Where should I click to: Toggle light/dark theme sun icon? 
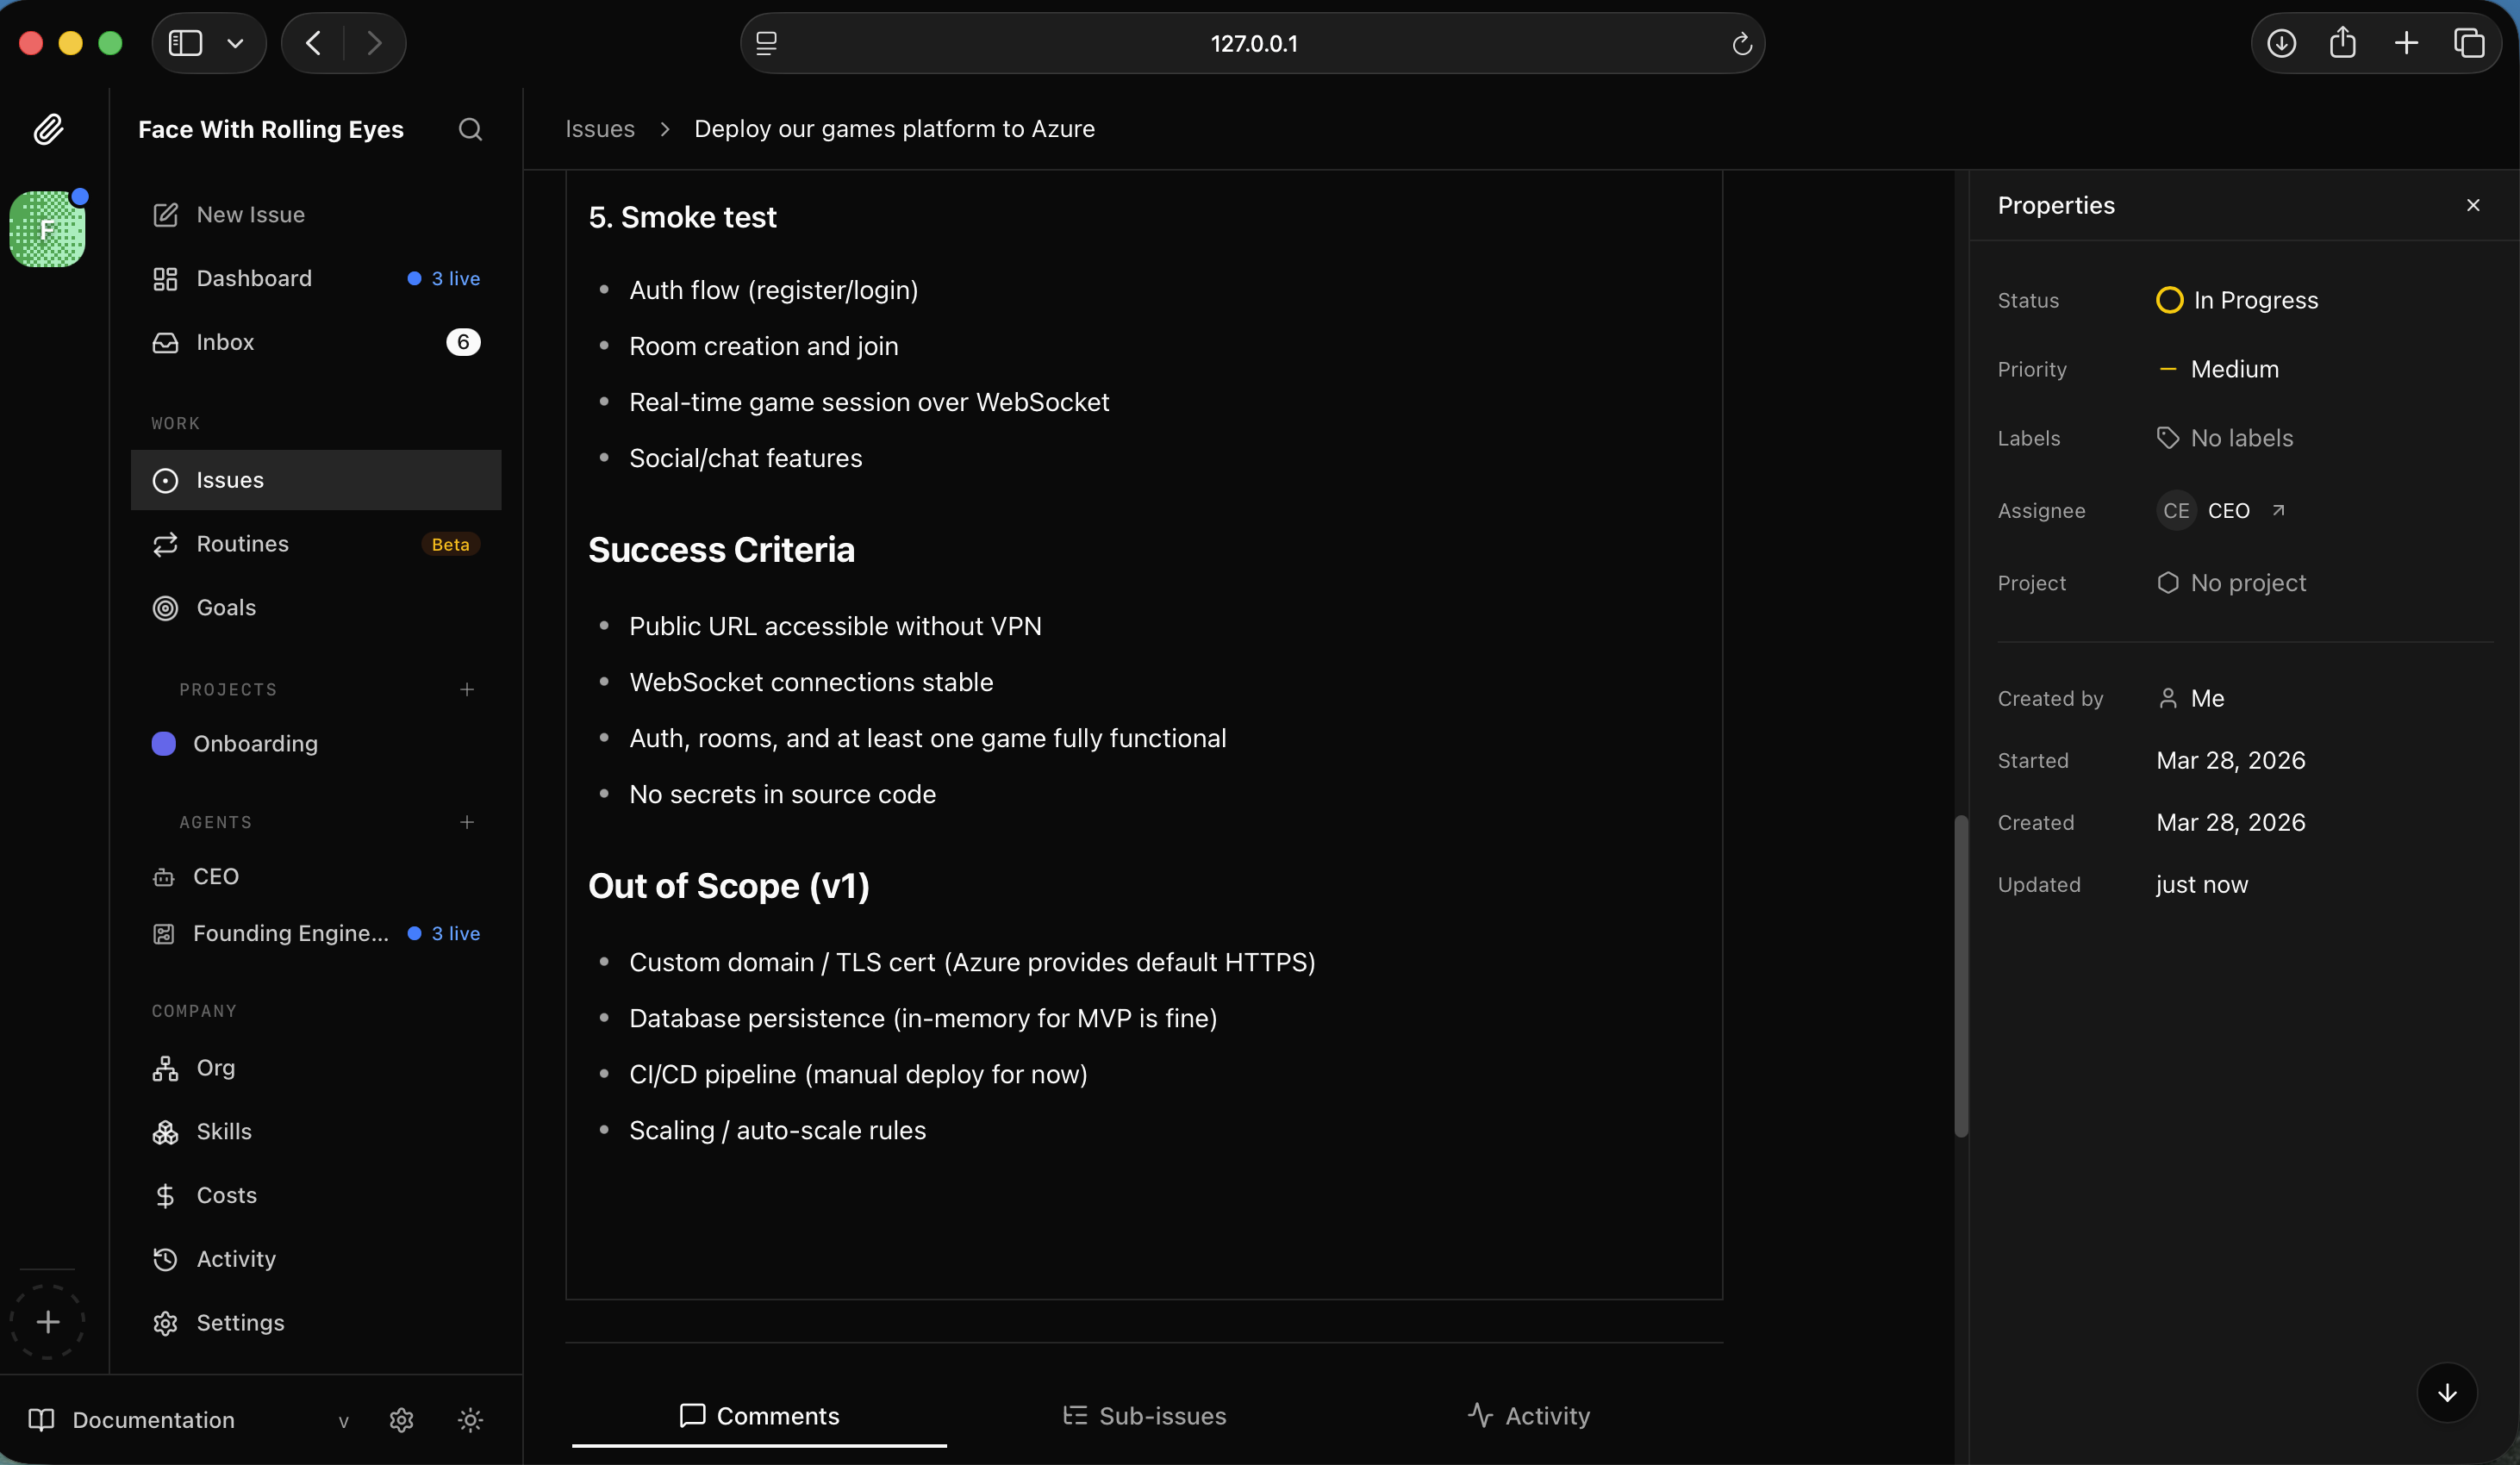tap(470, 1420)
